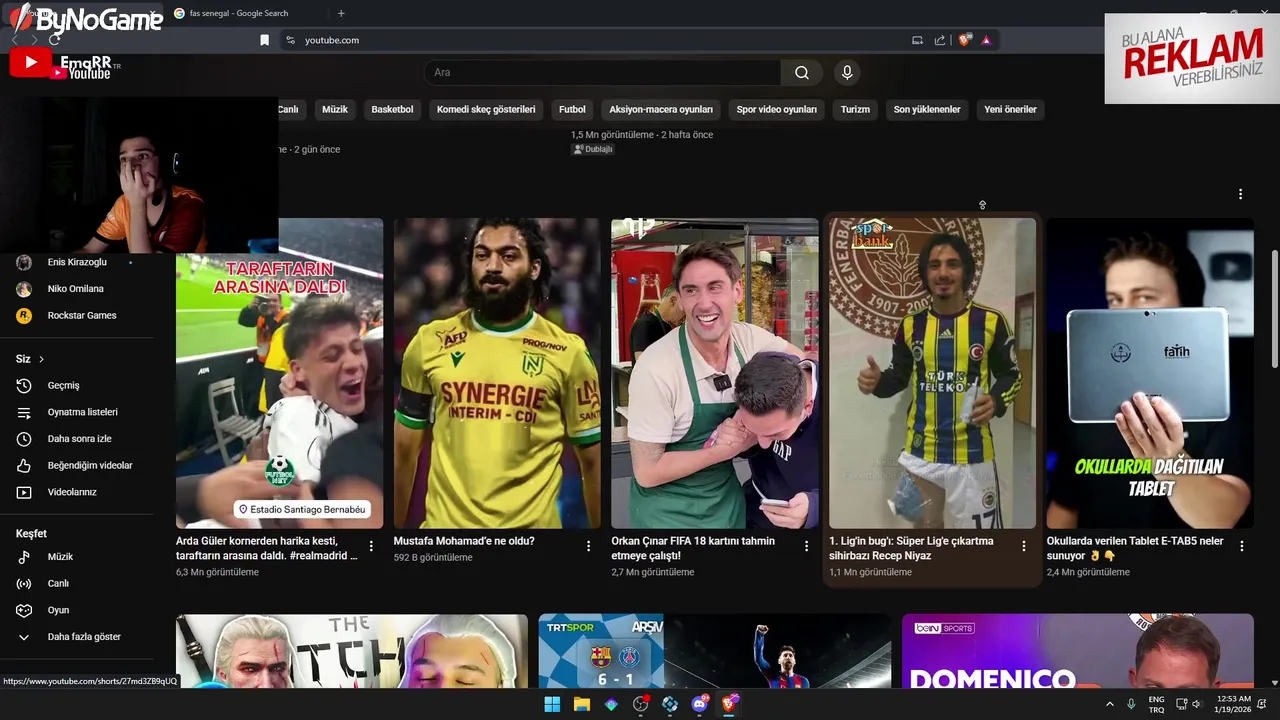Click the cast screen icon in the address bar
This screenshot has width=1280, height=720.
[917, 40]
